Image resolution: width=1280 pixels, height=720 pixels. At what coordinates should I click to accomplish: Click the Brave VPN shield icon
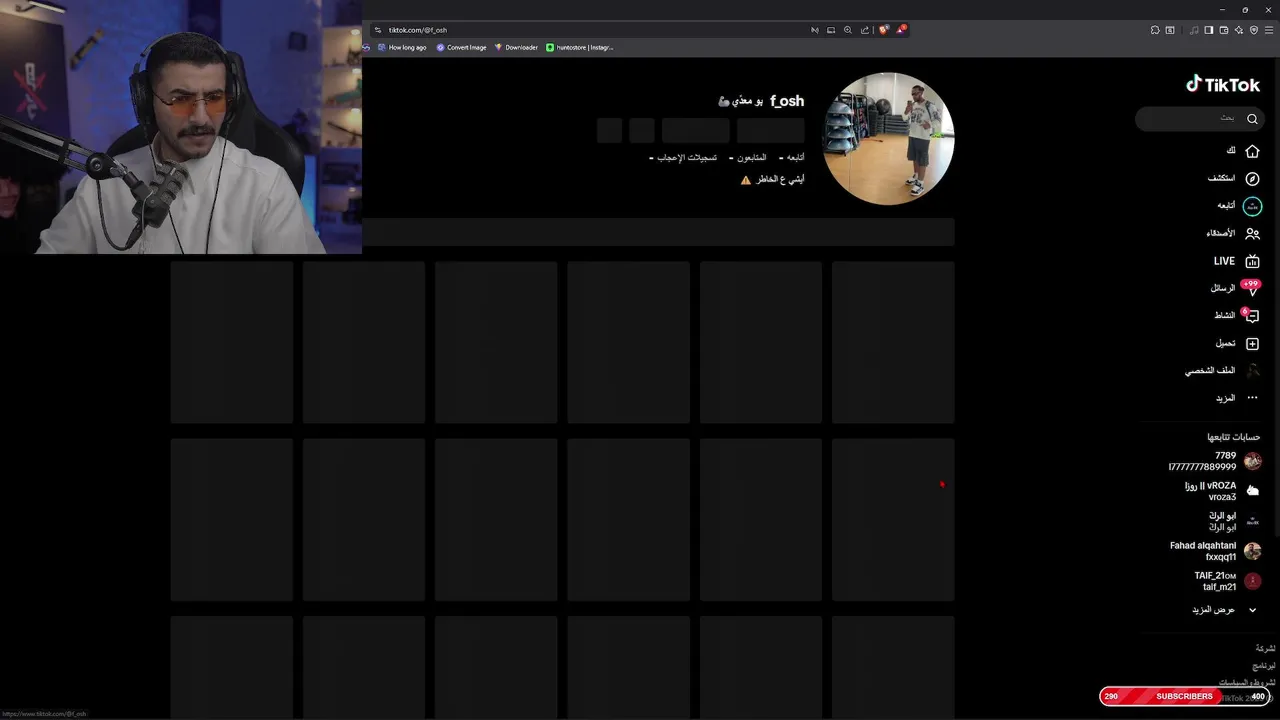[1254, 30]
